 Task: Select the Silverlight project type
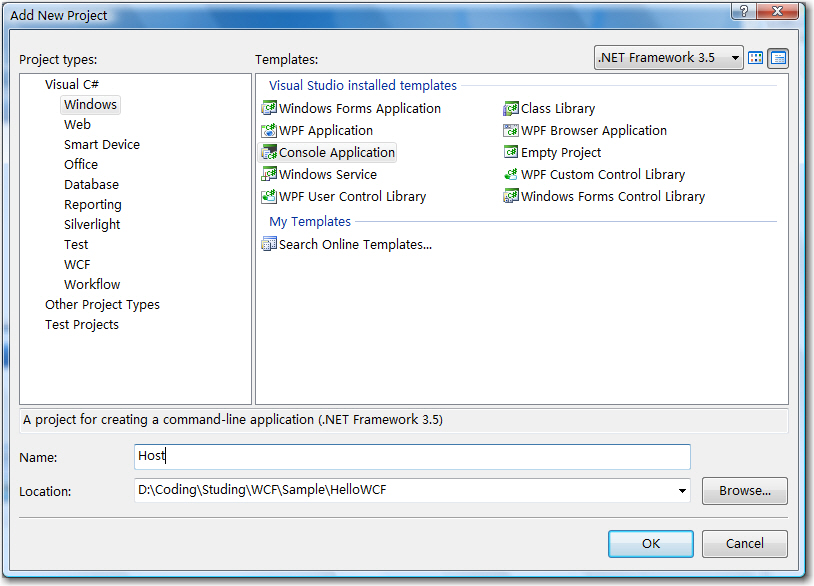point(92,224)
